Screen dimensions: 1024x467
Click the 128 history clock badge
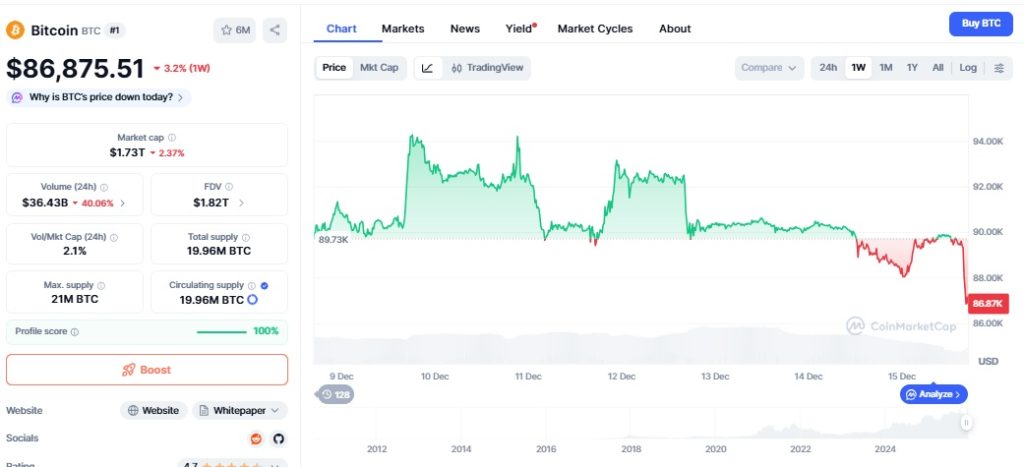click(x=336, y=395)
